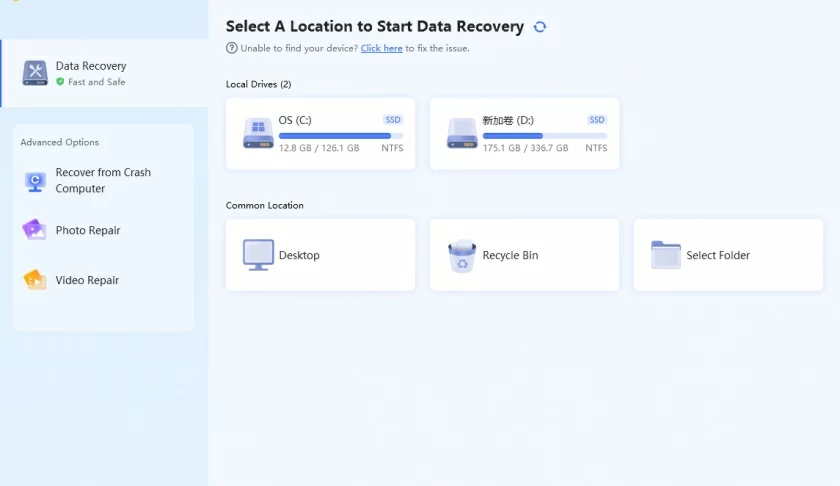Viewport: 840px width, 486px height.
Task: Click the Recycle Bin icon
Action: click(x=462, y=256)
